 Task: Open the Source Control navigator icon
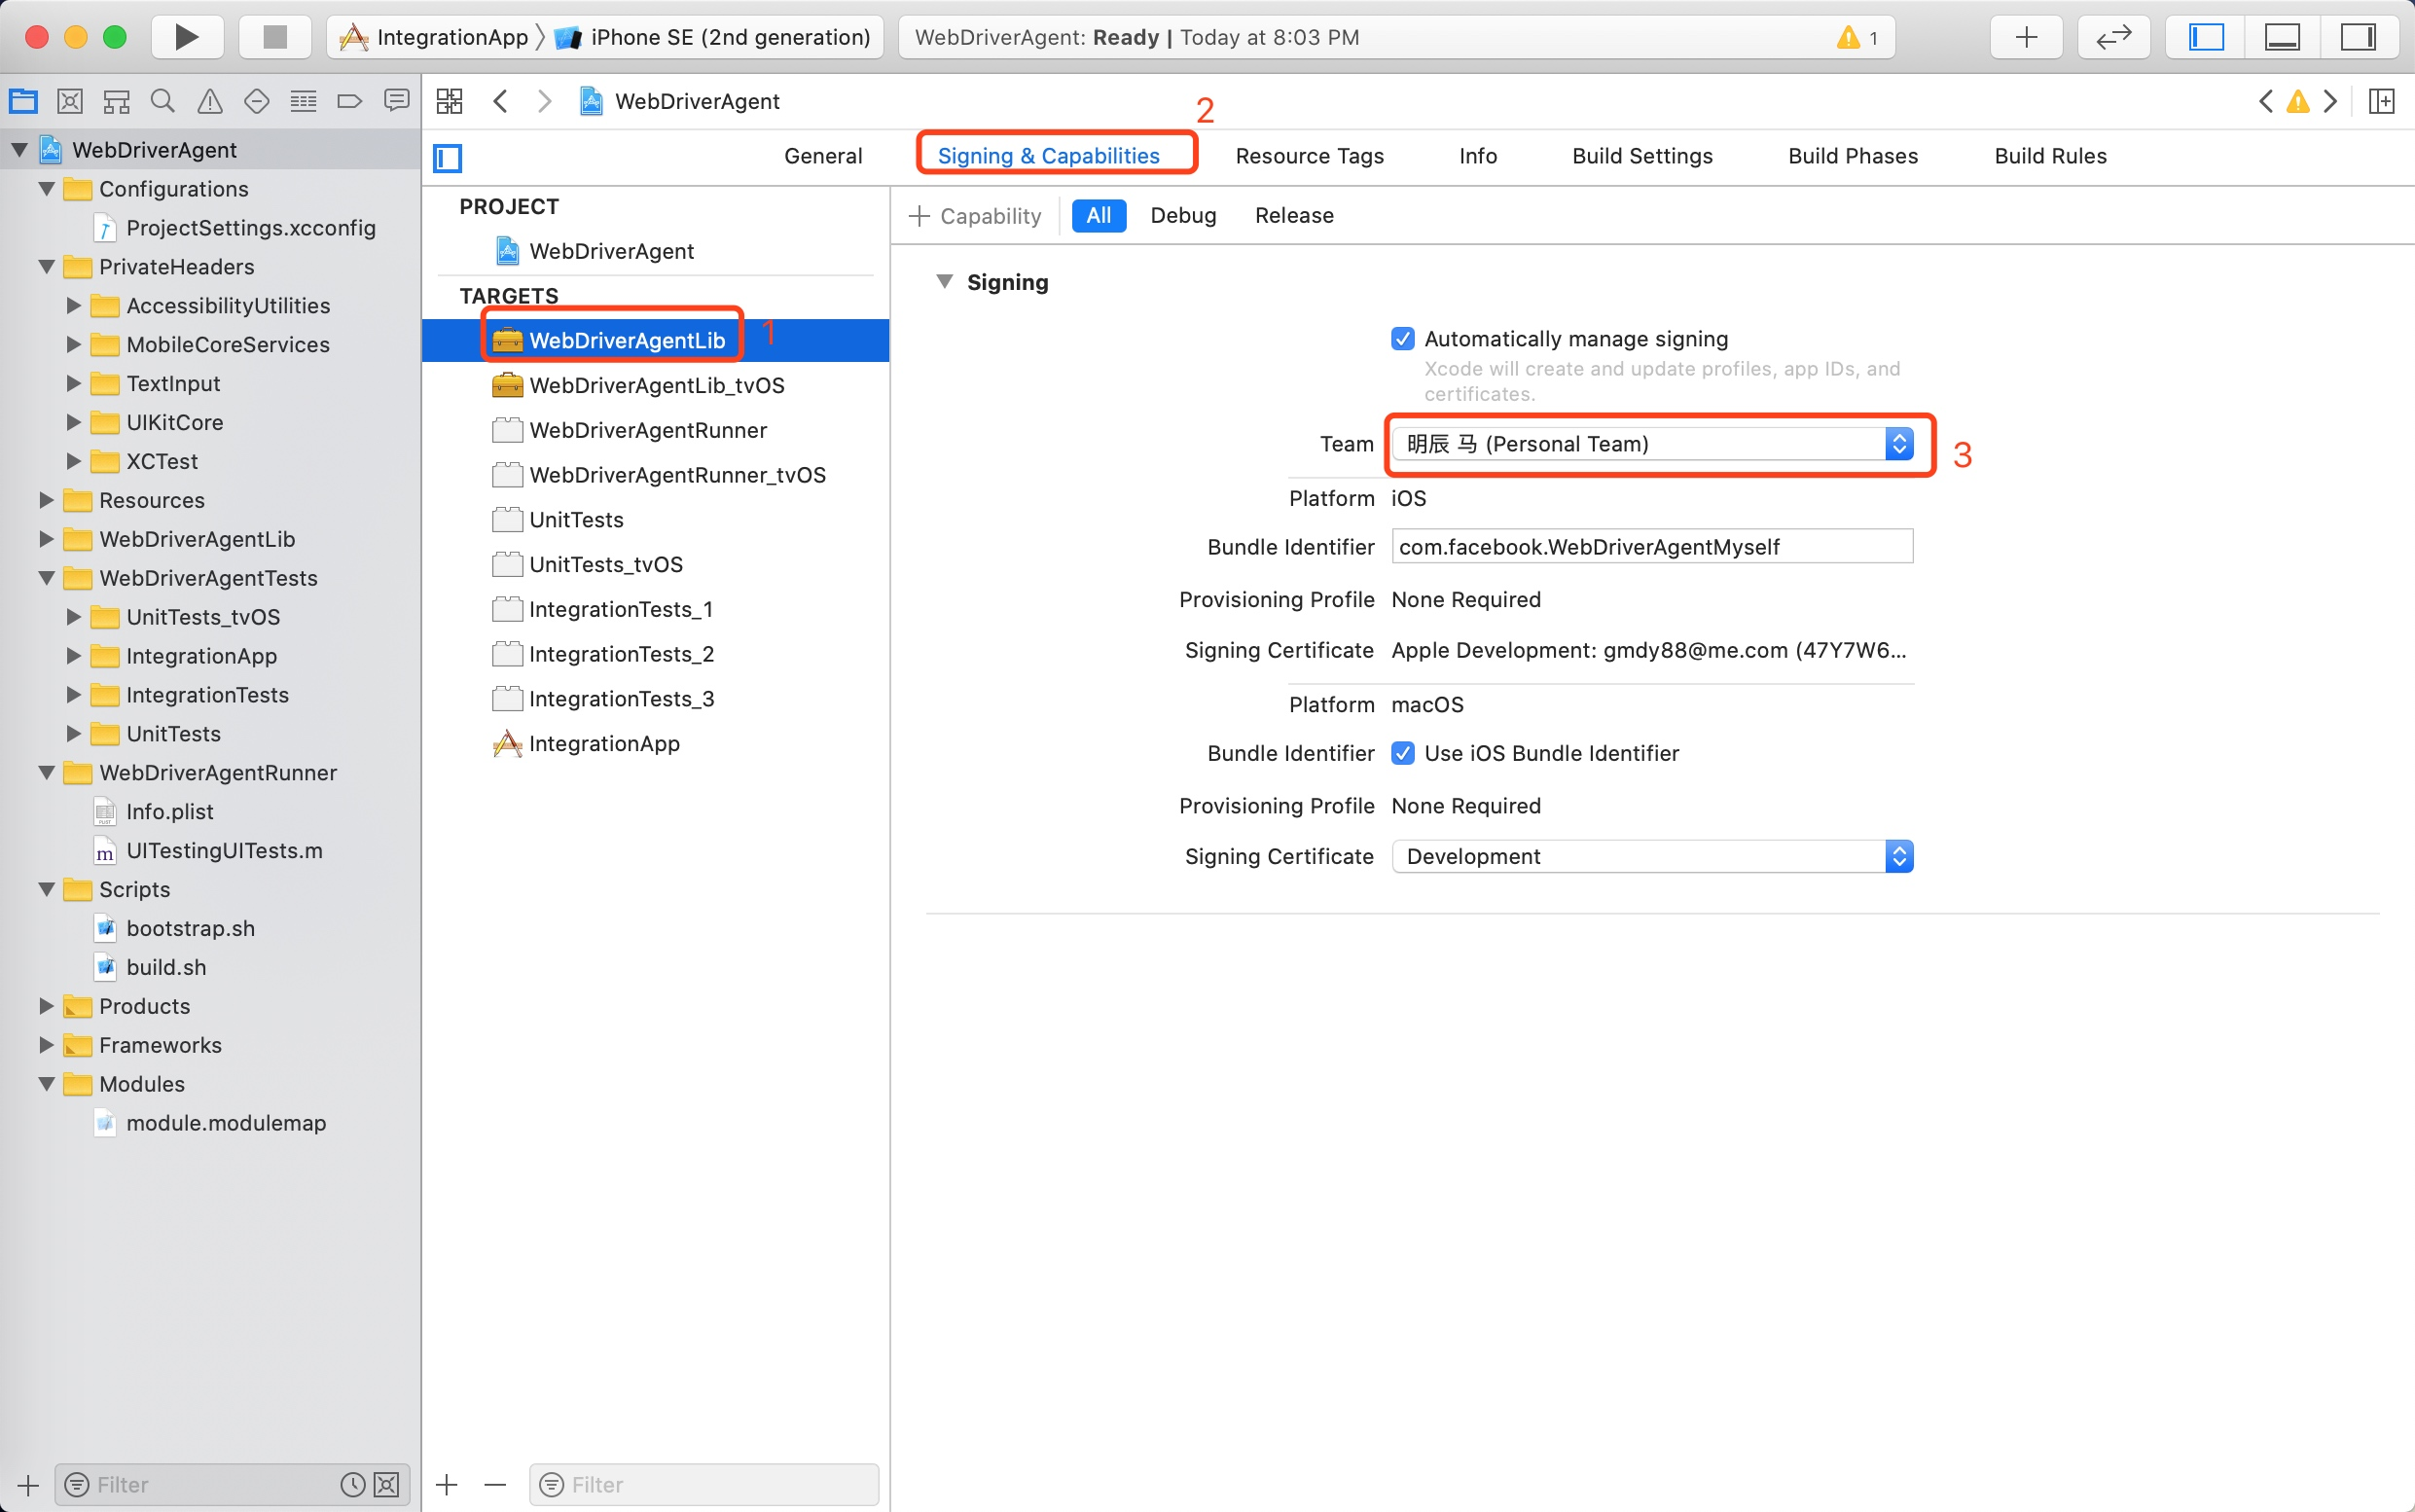click(69, 101)
